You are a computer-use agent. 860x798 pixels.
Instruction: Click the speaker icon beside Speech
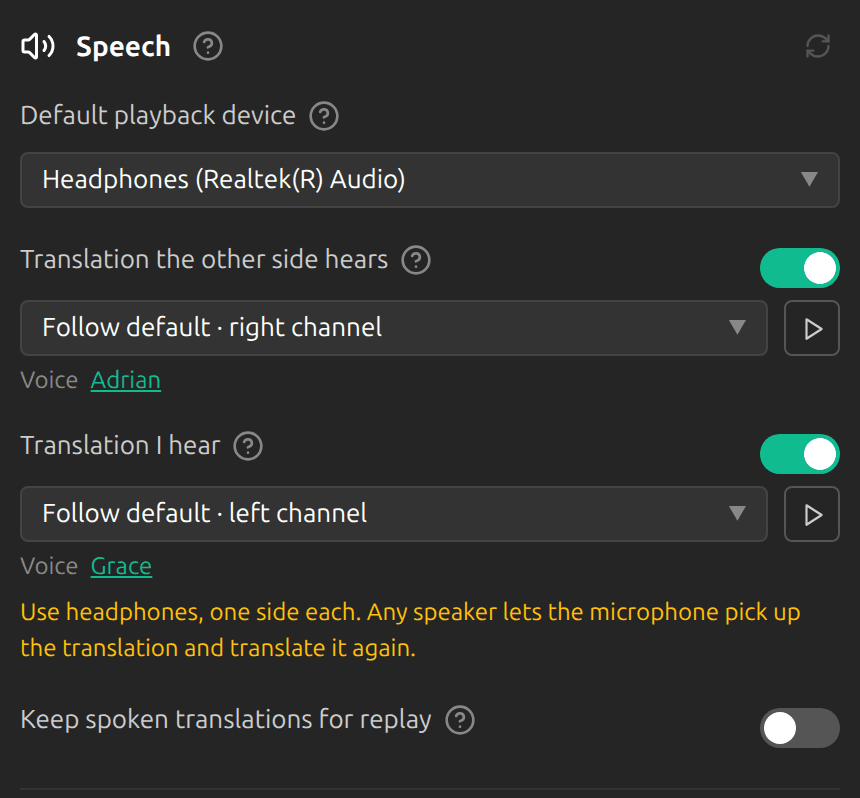(38, 46)
